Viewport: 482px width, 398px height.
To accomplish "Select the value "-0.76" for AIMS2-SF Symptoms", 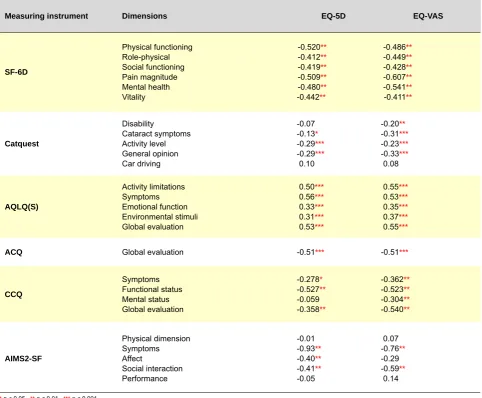I will coord(390,349).
